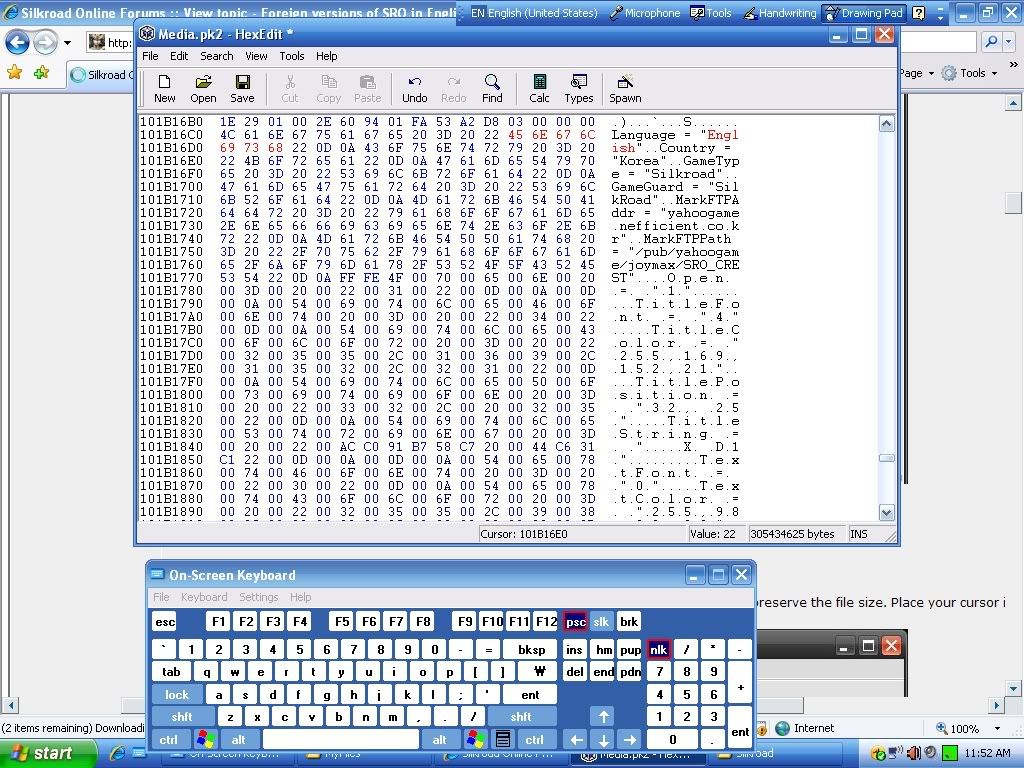Open HexEdit File menu
The image size is (1024, 768).
(150, 56)
